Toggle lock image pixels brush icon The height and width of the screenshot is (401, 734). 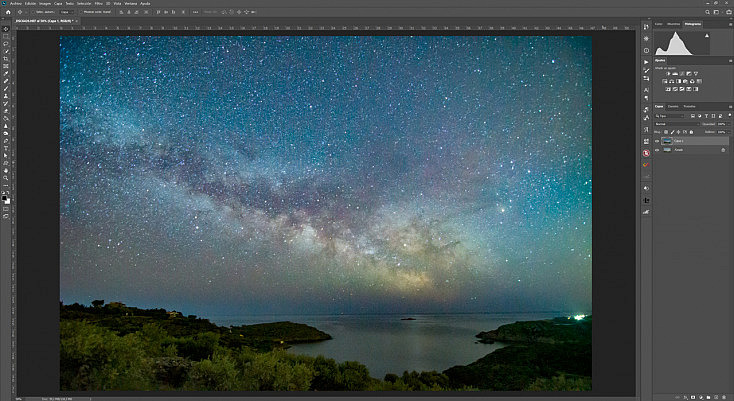(x=672, y=132)
